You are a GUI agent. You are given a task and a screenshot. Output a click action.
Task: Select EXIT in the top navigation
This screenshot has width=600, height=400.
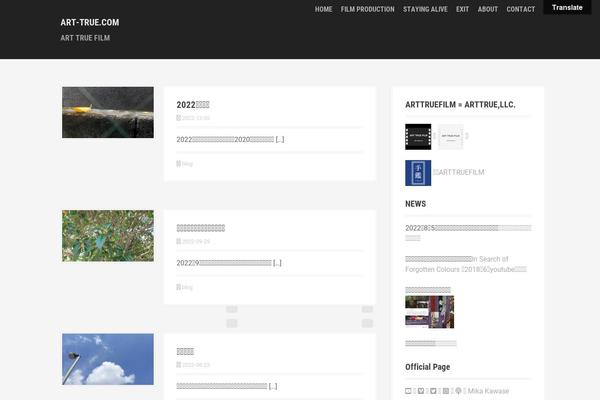(462, 9)
